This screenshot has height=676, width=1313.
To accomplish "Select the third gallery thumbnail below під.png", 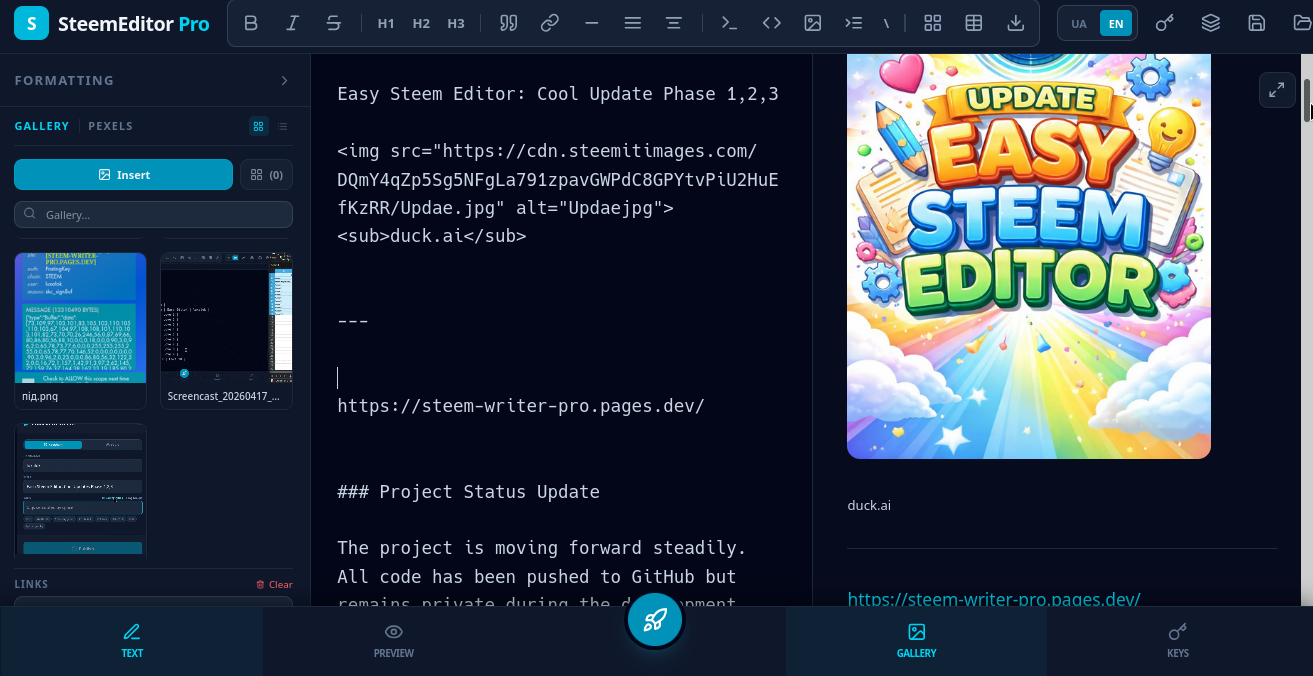I will pos(80,489).
